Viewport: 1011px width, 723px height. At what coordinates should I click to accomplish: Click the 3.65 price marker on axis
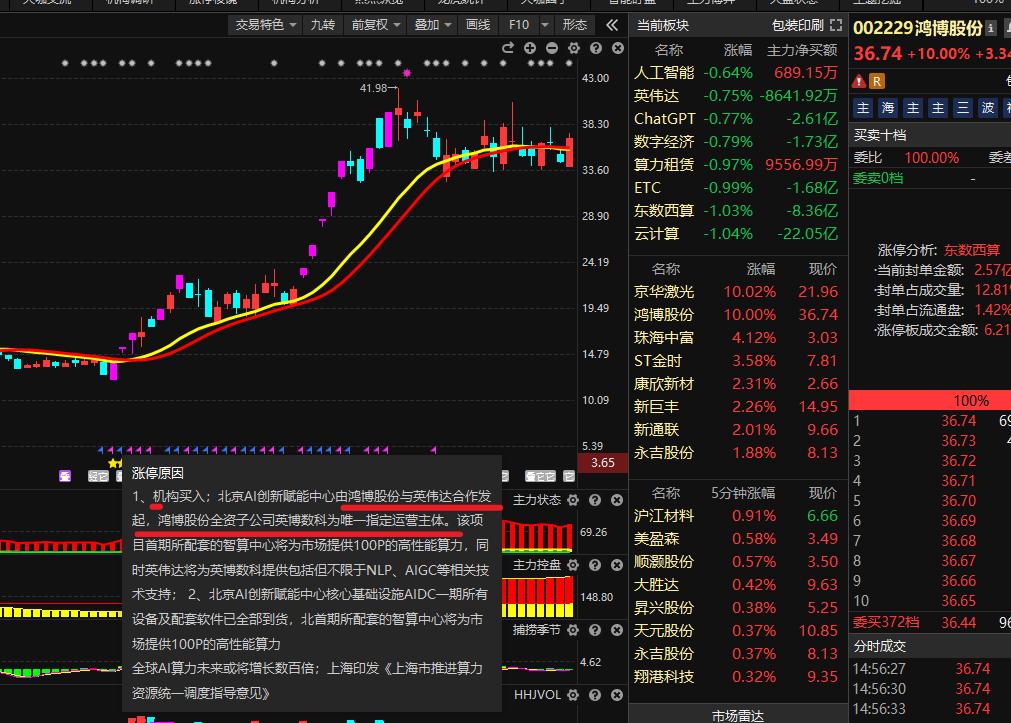coord(602,462)
